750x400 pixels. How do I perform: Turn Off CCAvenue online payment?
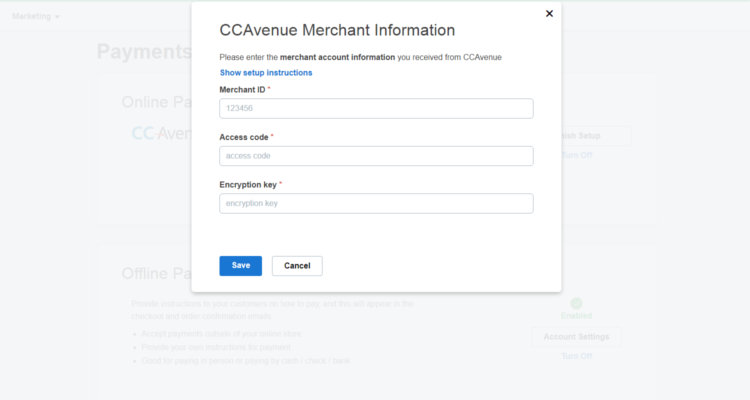tap(576, 156)
